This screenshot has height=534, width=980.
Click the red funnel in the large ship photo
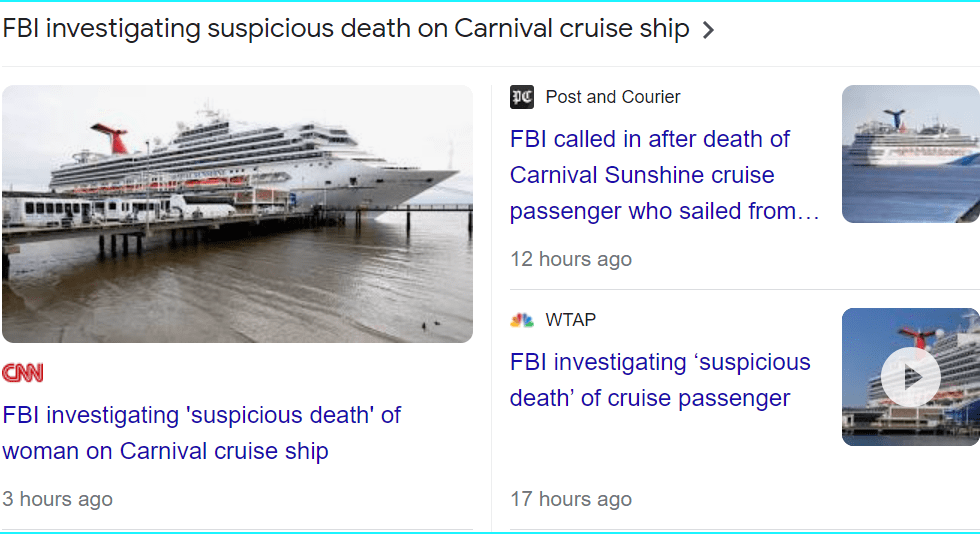[116, 138]
